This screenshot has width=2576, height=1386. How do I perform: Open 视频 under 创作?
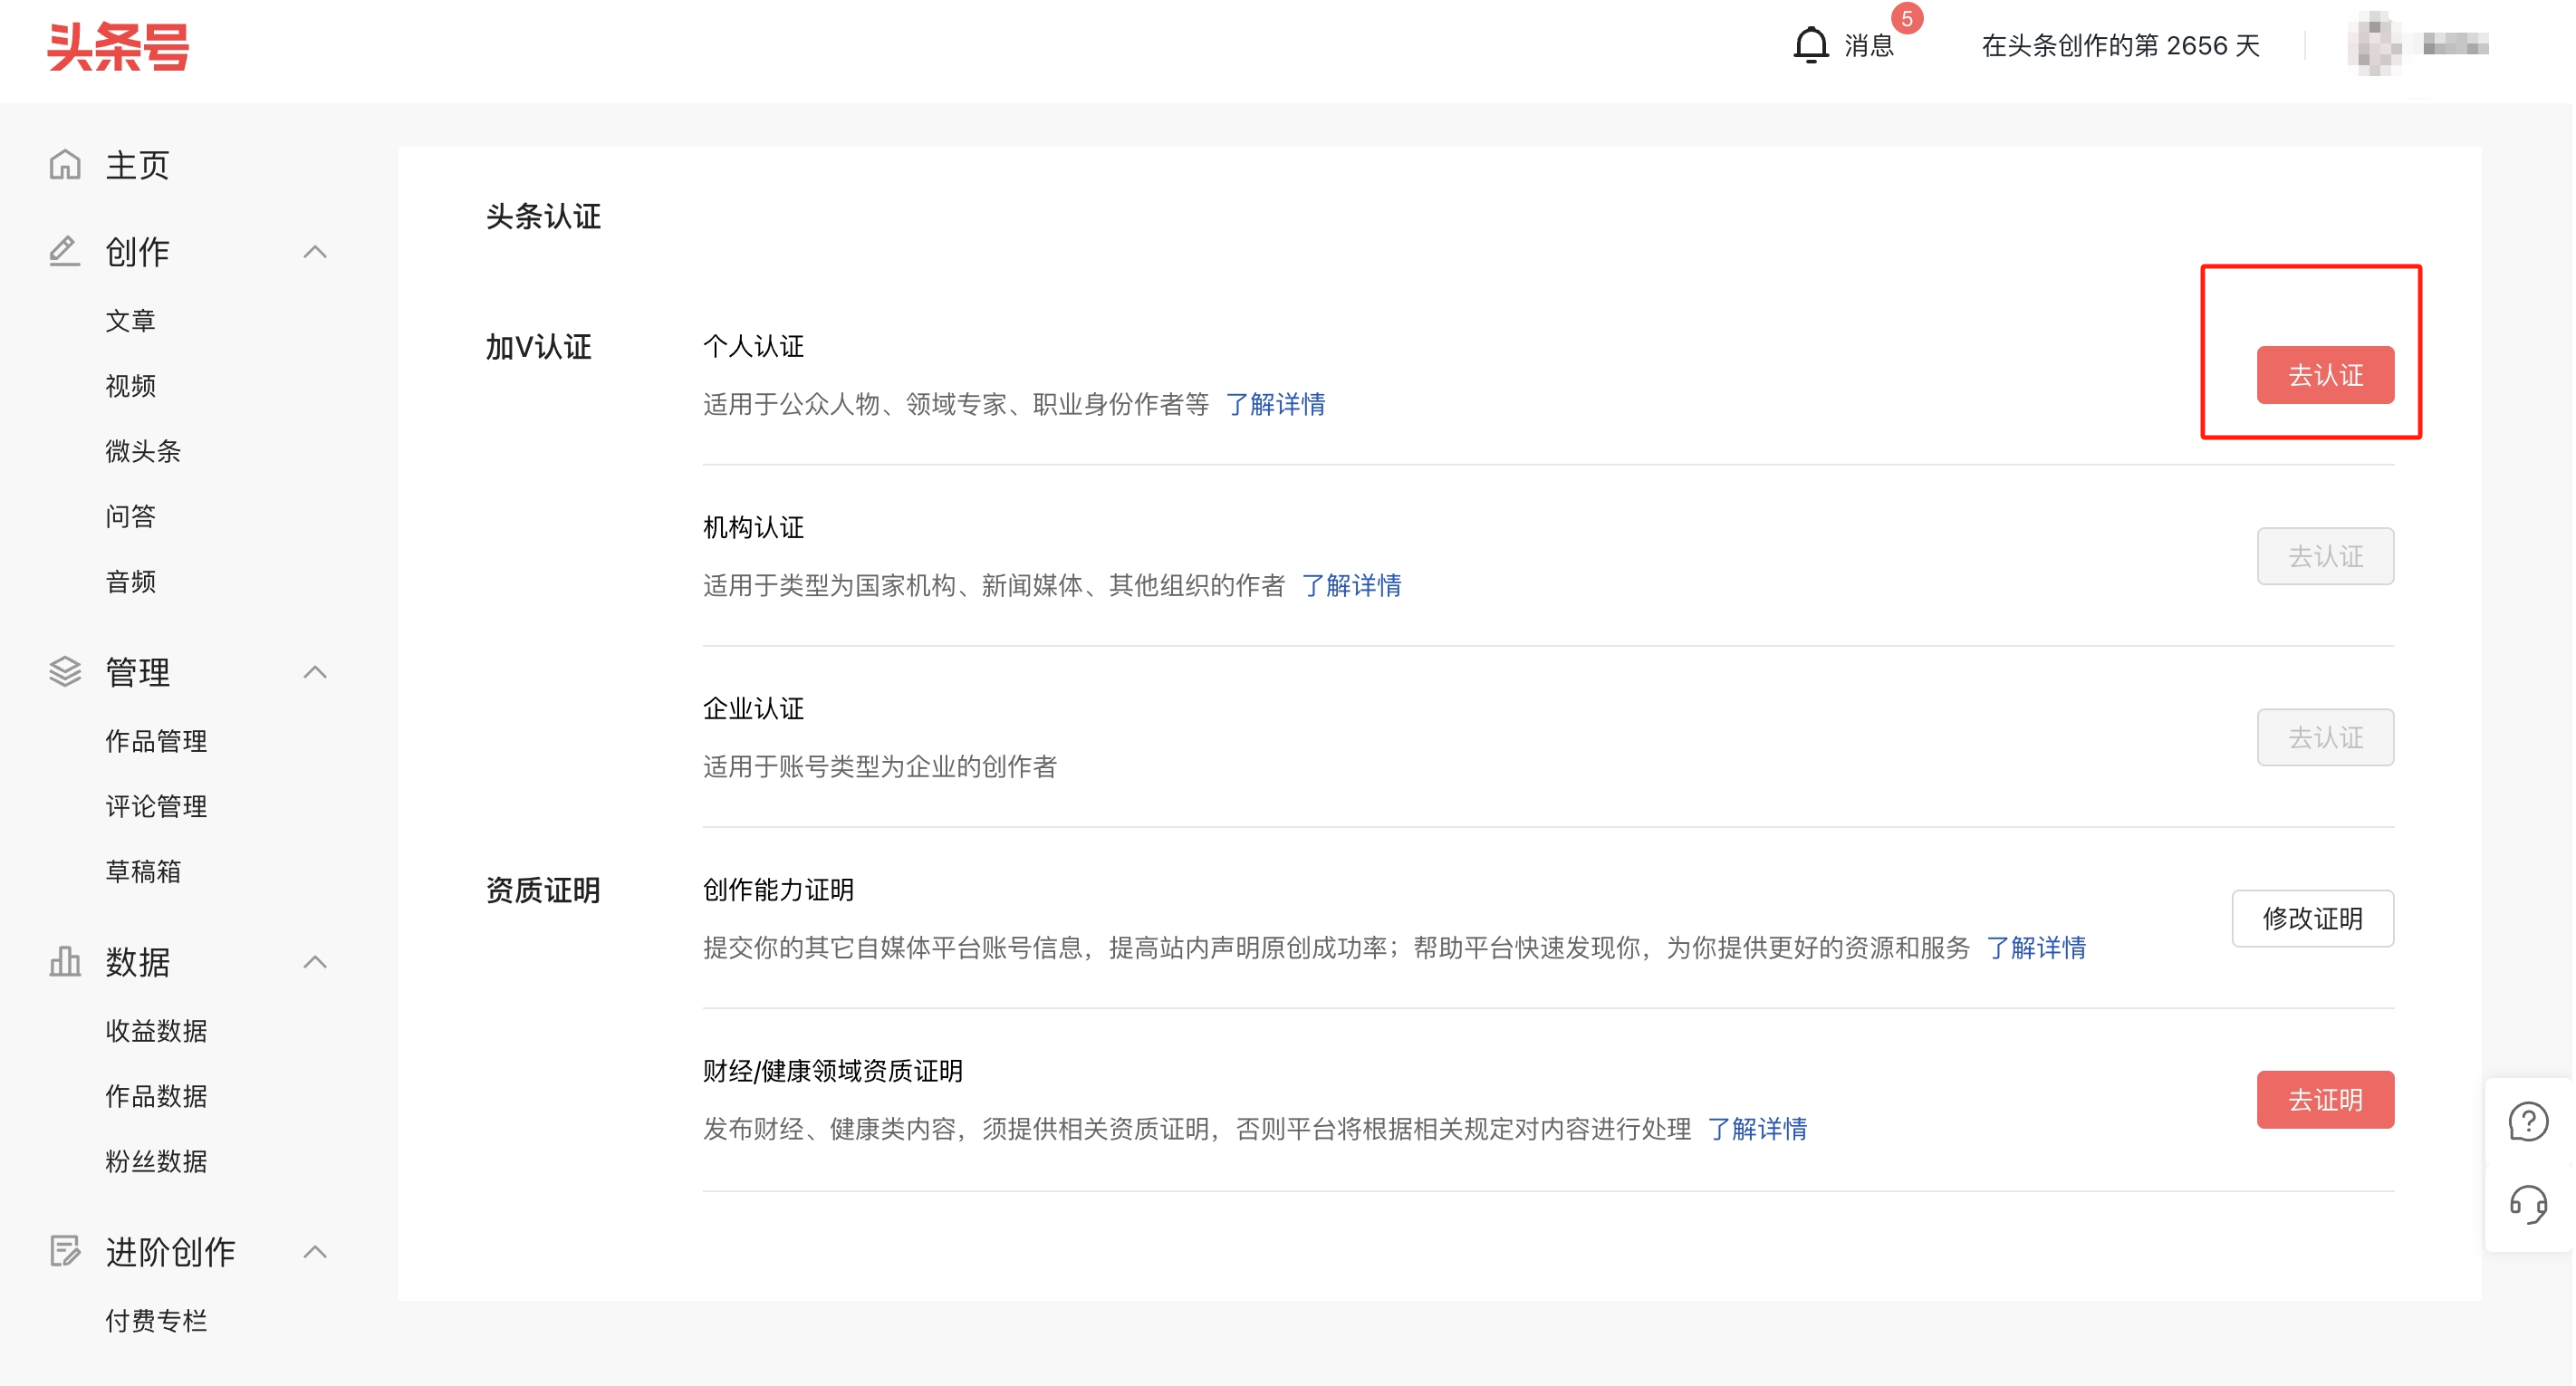point(131,386)
